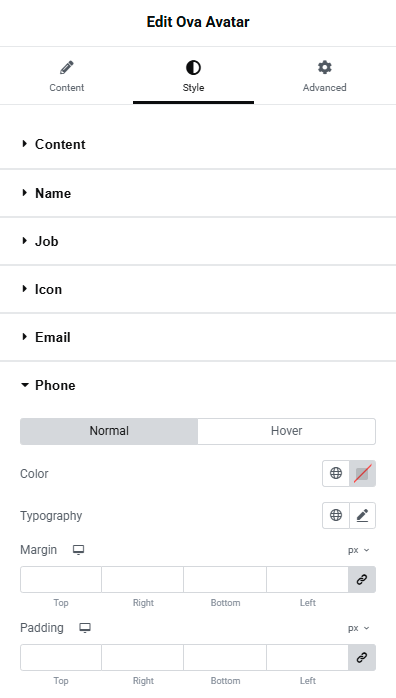396x698 pixels.
Task: Click the globe icon next to Color
Action: [336, 473]
